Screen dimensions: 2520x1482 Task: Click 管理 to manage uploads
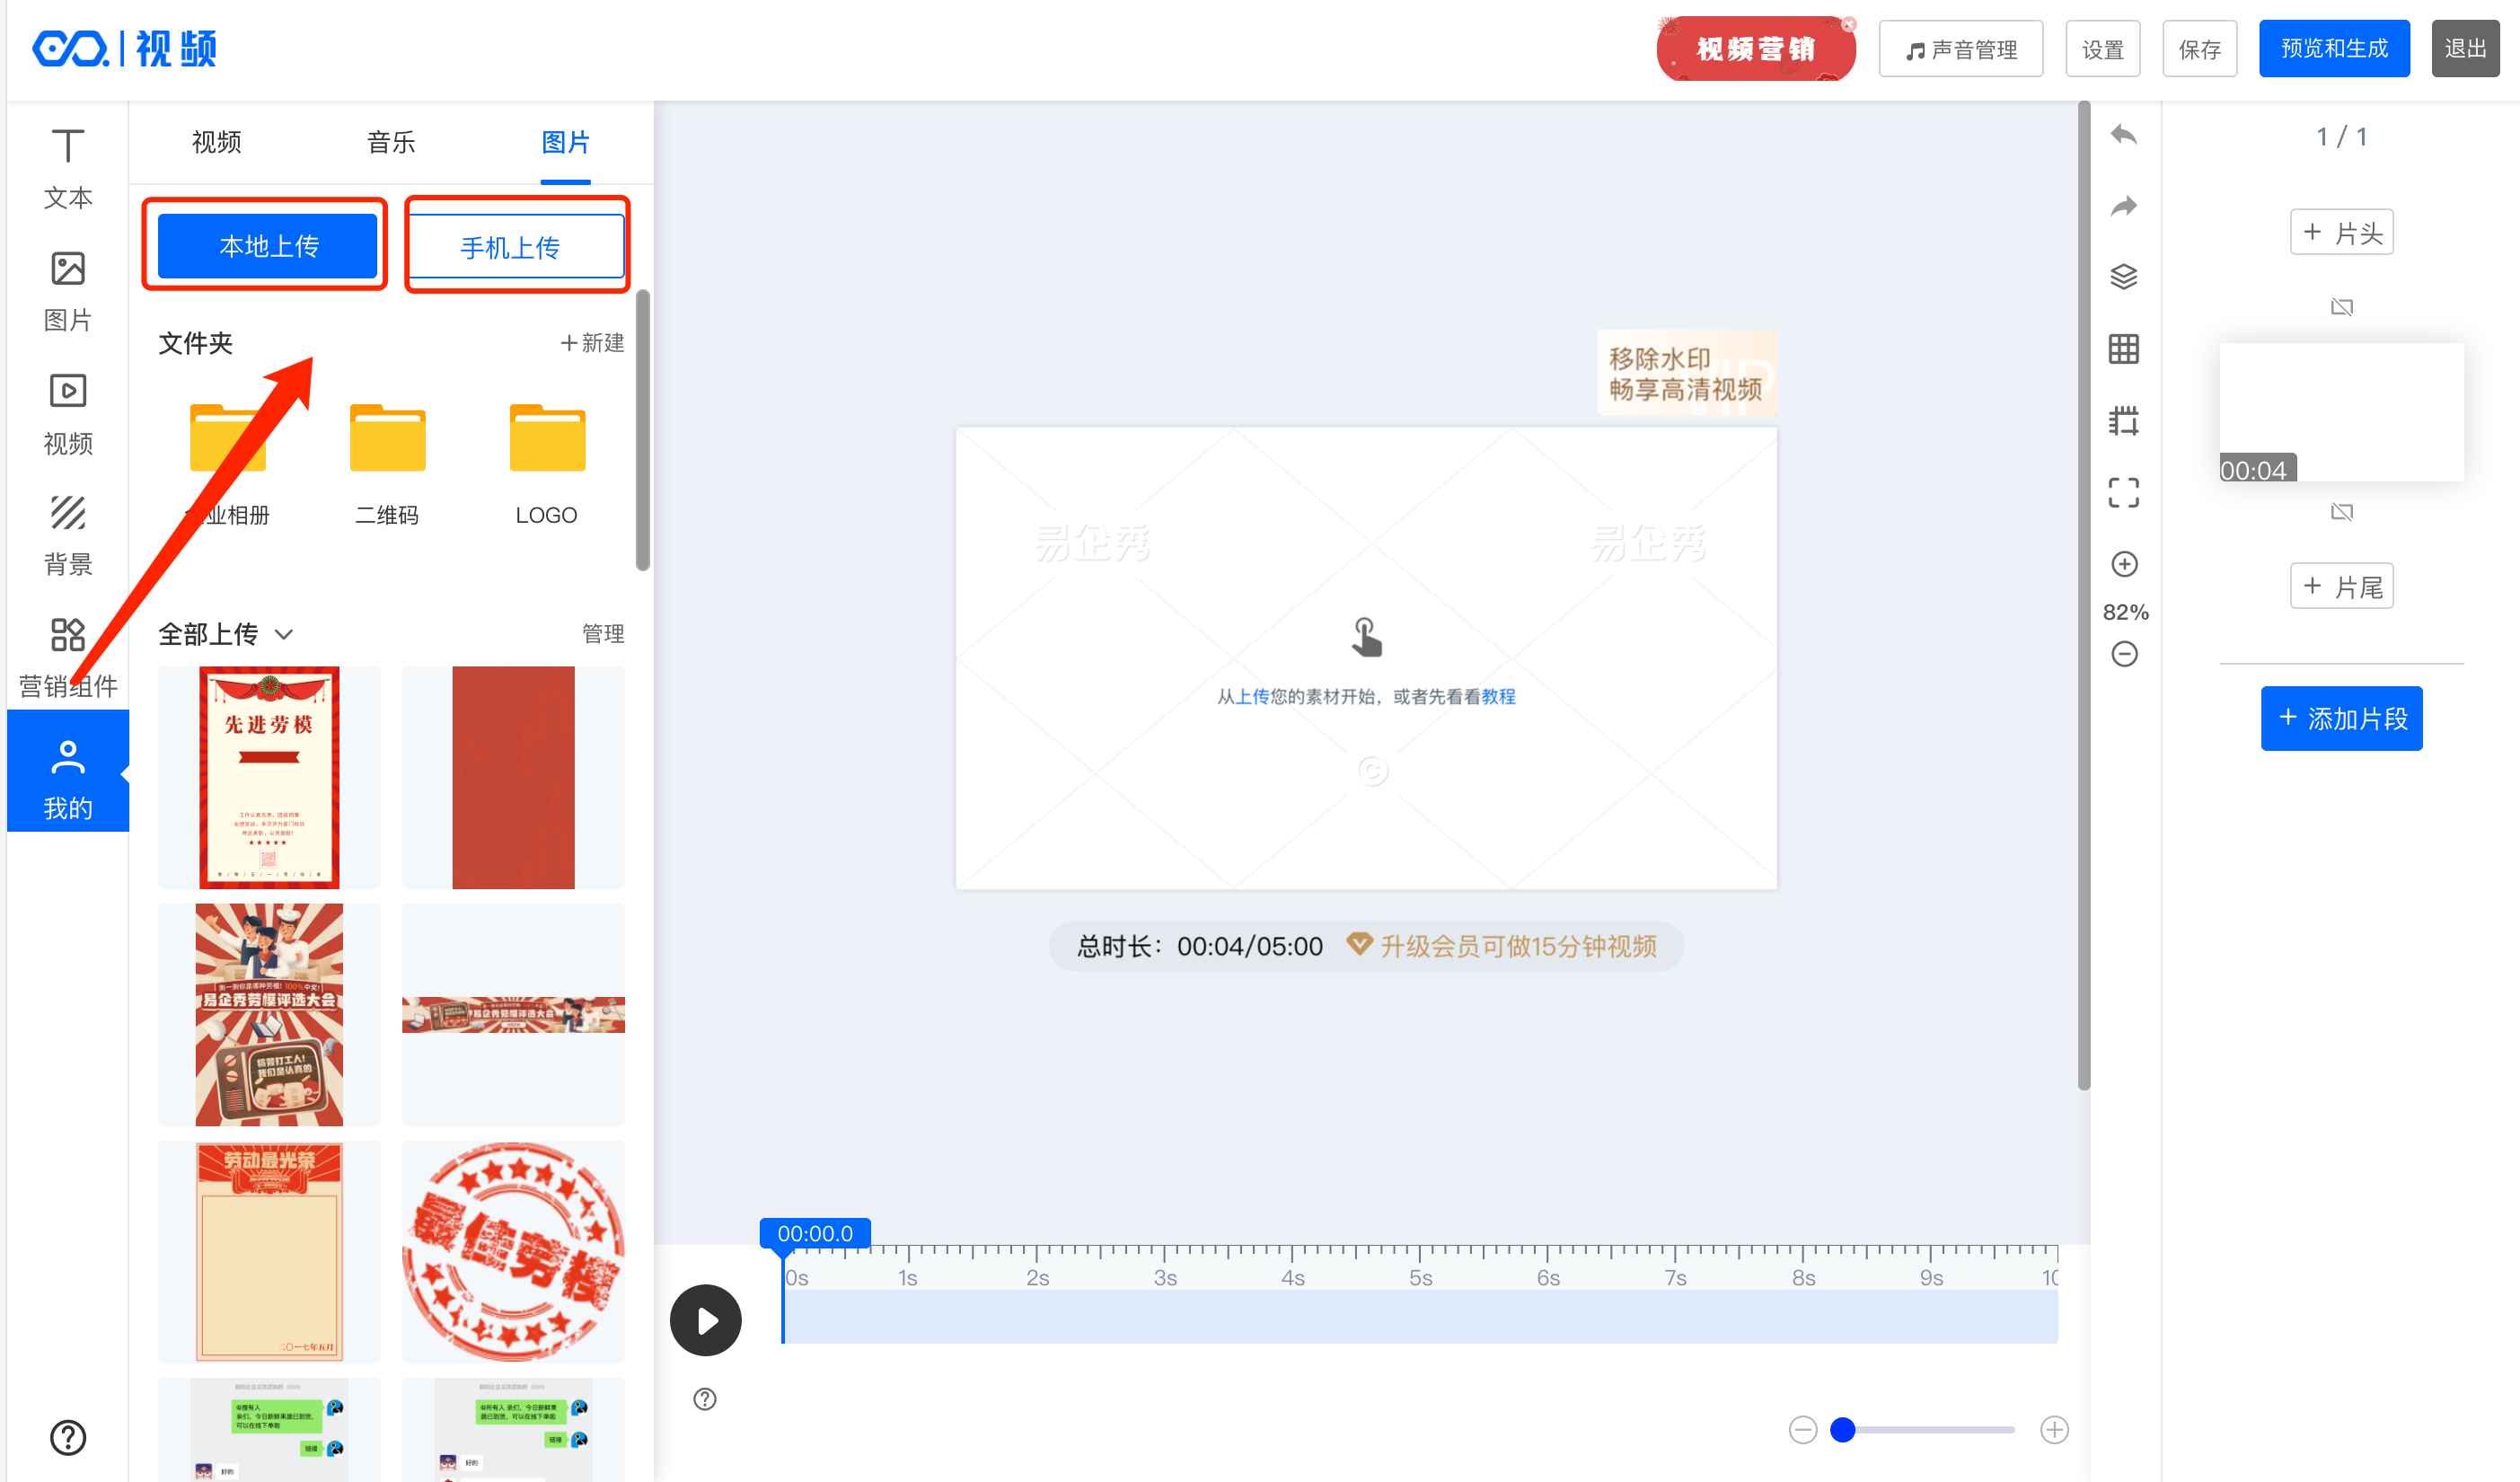tap(603, 634)
